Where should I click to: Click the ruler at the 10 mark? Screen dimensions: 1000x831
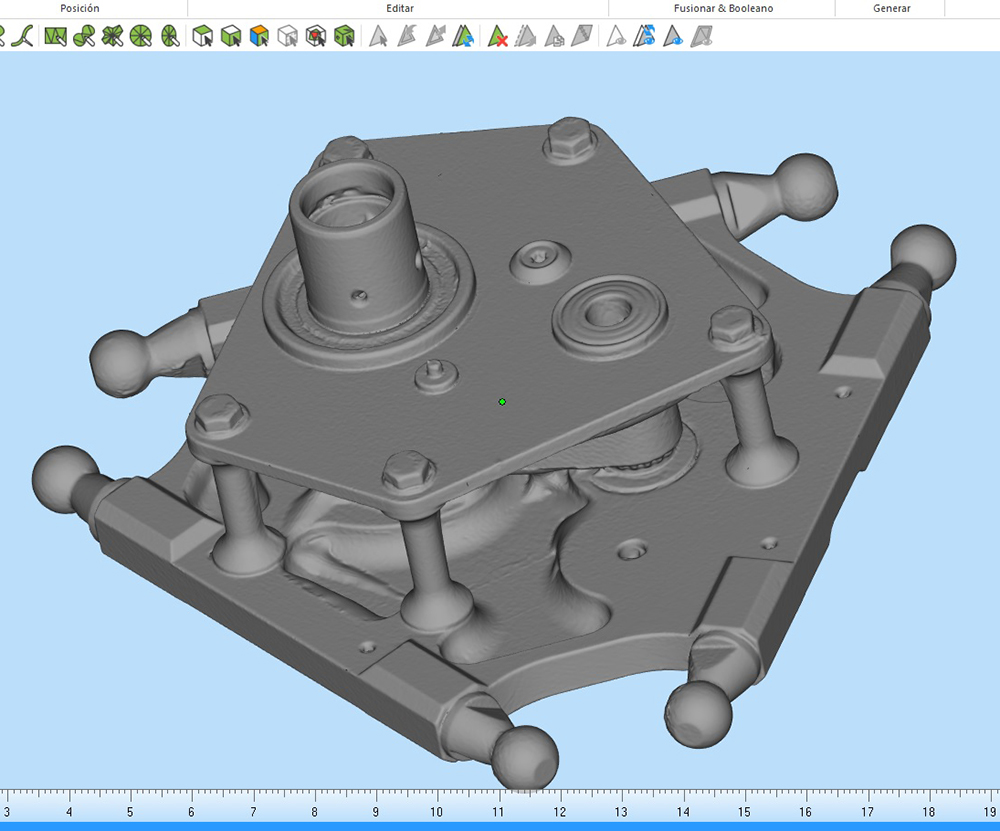(x=437, y=805)
